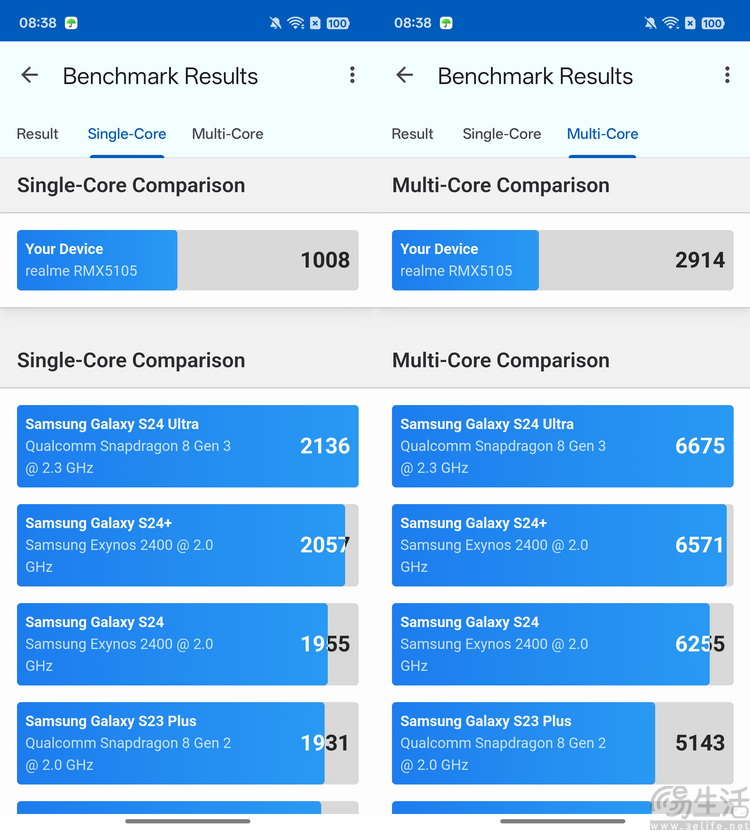The width and height of the screenshot is (750, 831).
Task: Select Multi-Core tab on left screen
Action: click(x=228, y=134)
